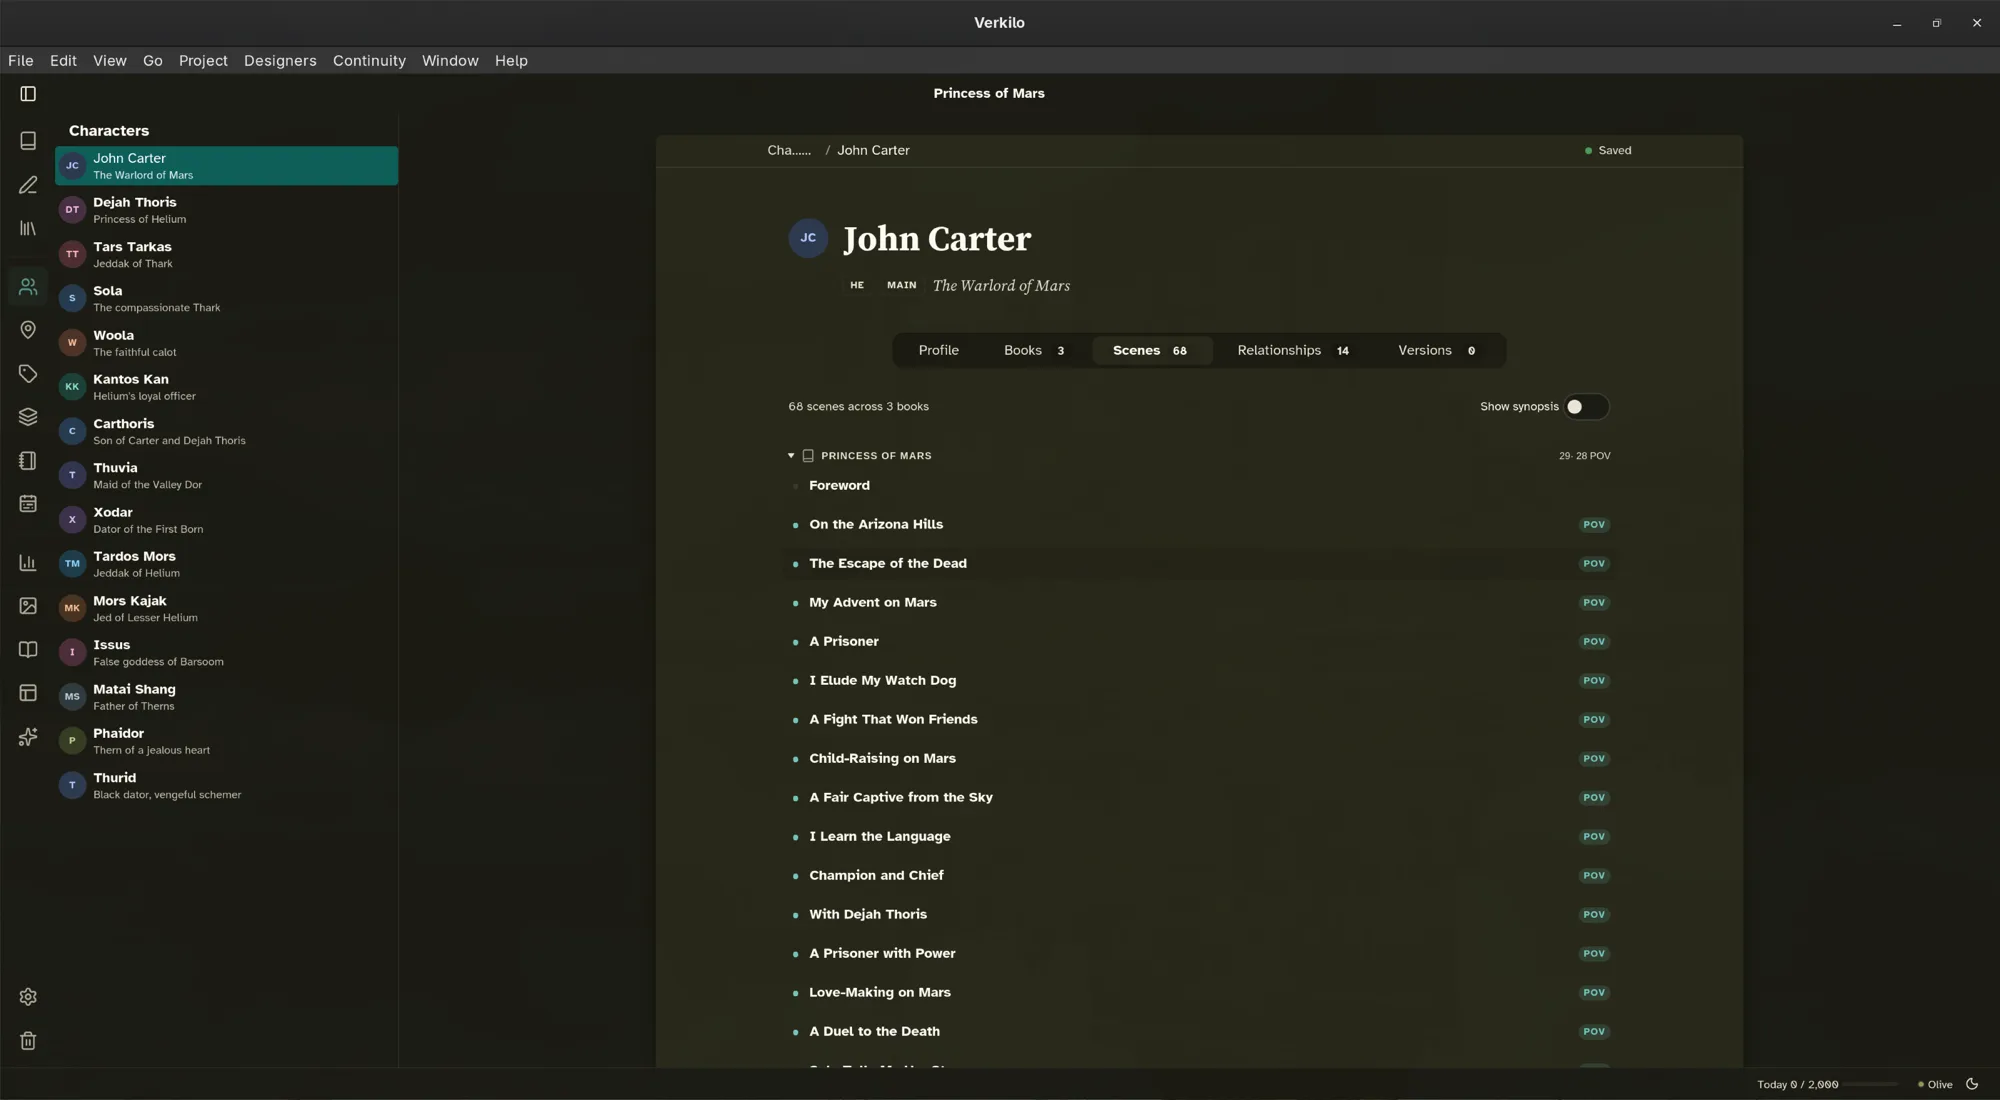
Task: Click the HE pronoun badge
Action: click(857, 286)
